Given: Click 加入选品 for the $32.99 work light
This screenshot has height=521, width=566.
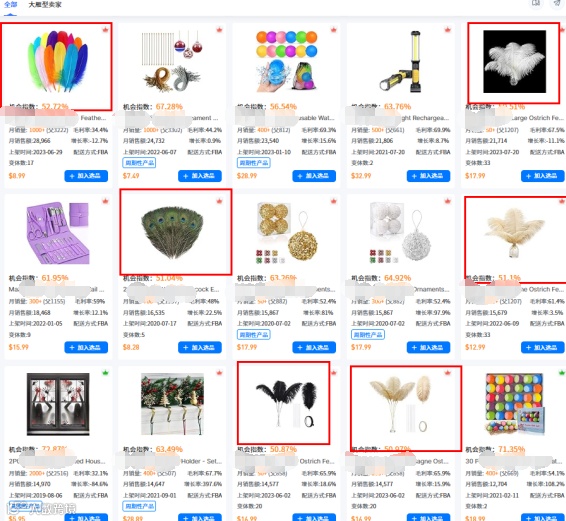Looking at the screenshot, I should point(428,176).
